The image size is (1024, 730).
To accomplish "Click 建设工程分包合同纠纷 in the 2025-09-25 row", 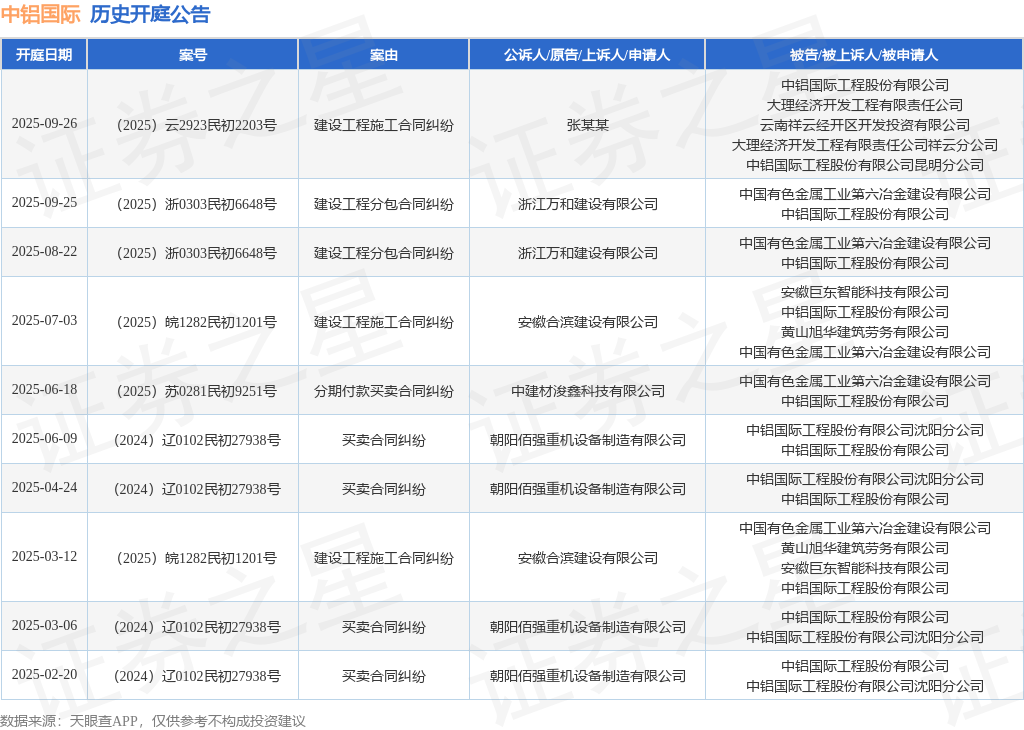I will [x=383, y=204].
